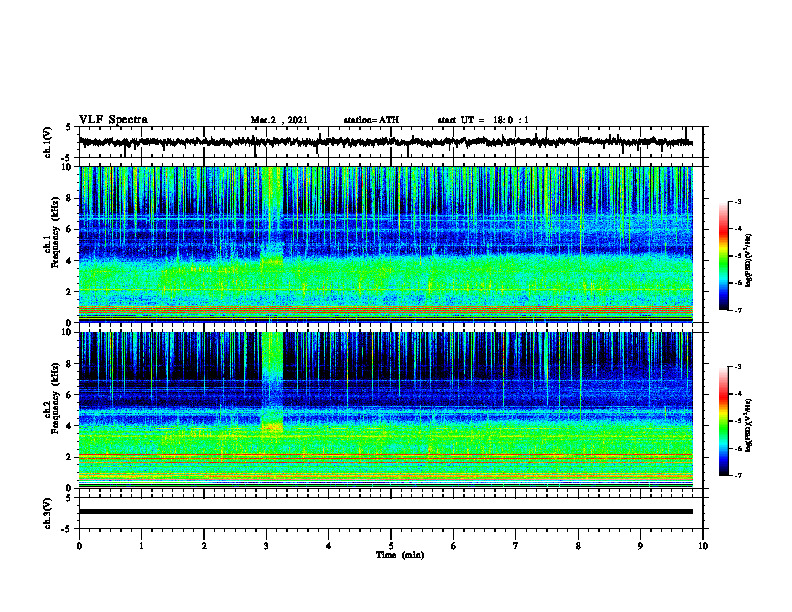Click the "ch.3(V)" axis label

coord(48,513)
